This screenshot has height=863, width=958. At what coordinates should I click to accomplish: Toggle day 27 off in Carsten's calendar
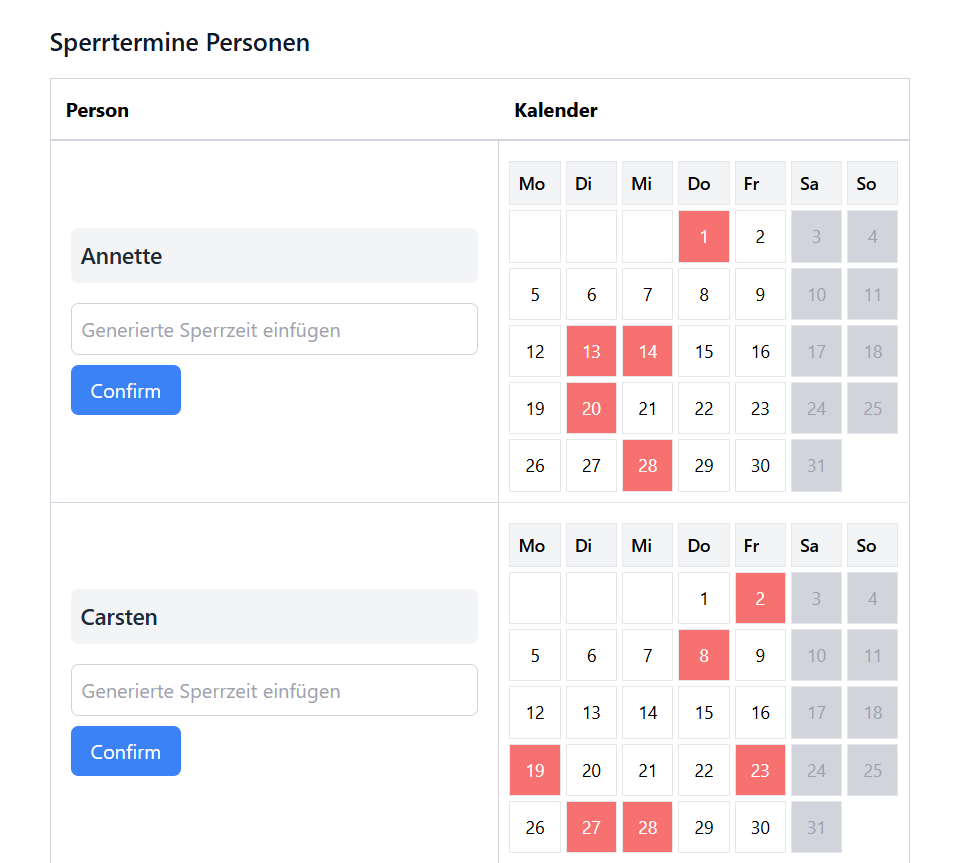(591, 826)
